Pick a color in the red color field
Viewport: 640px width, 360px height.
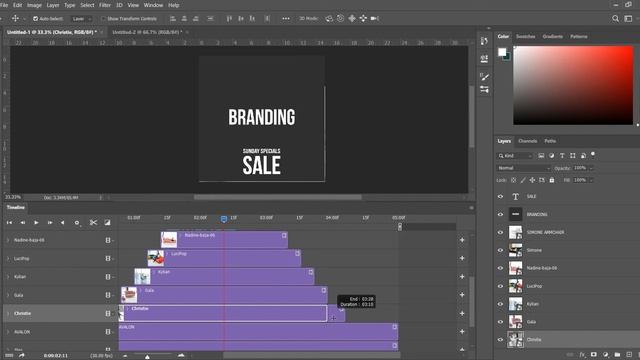coord(573,85)
